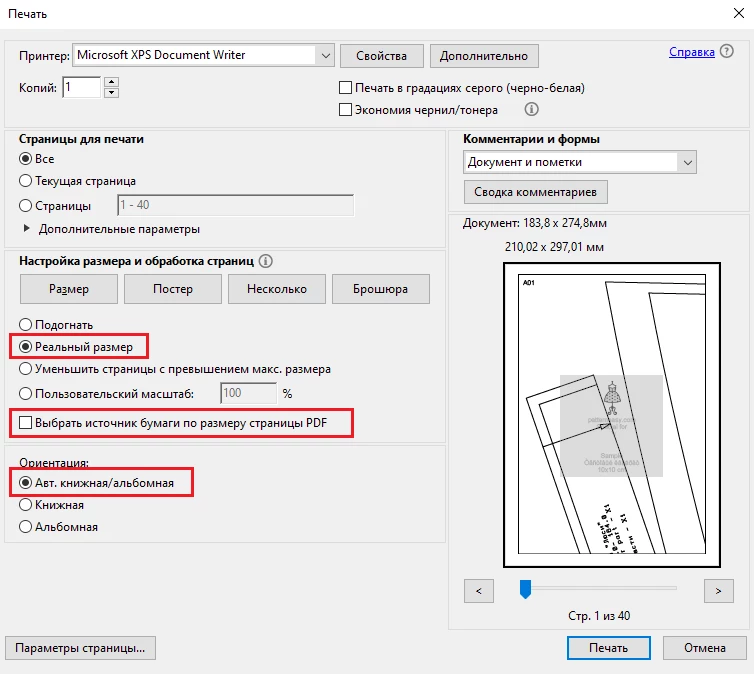Click the info icon beside ink saving
754x674 pixels.
click(531, 109)
